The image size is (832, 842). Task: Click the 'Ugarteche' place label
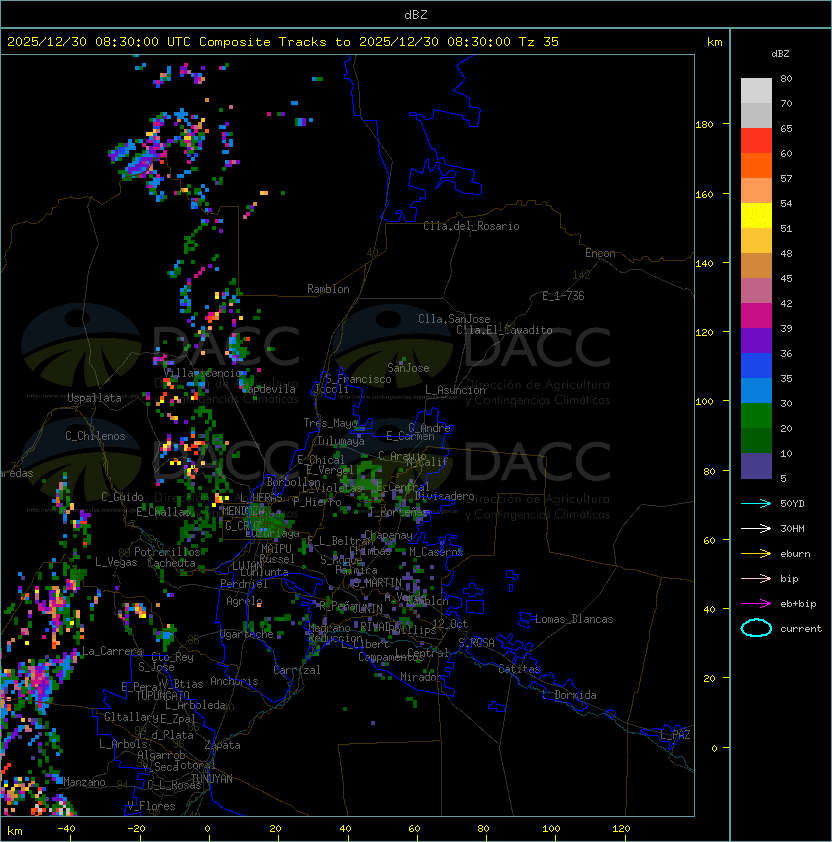[247, 634]
